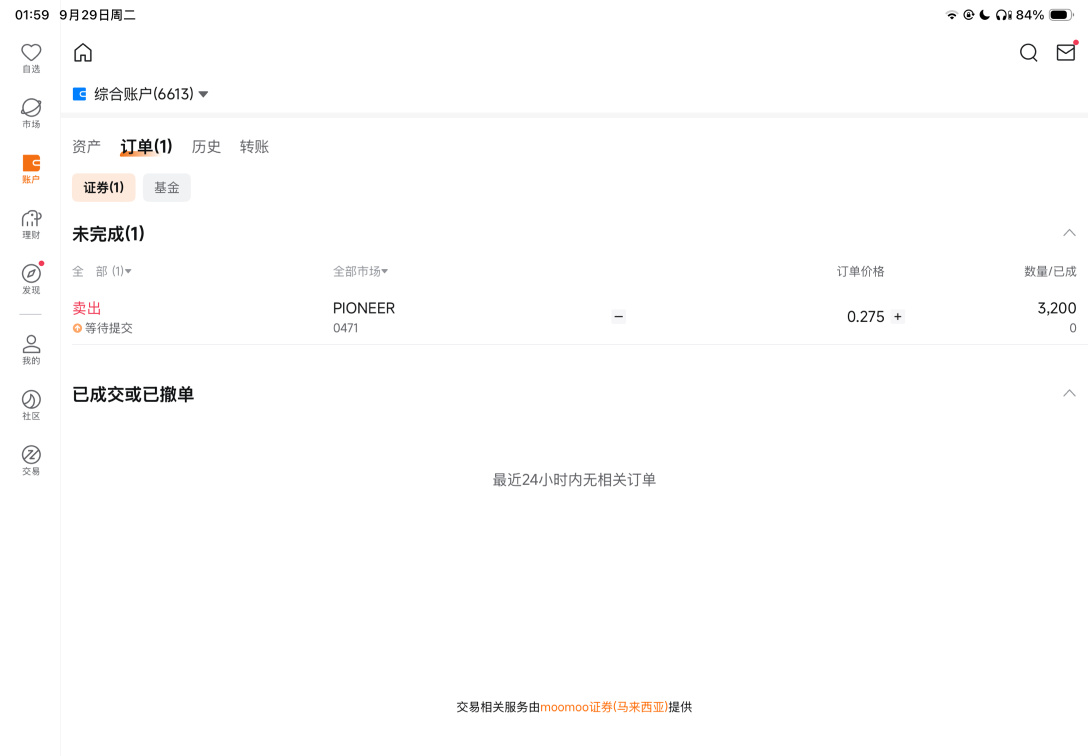Tap the order quantity 3,200
Viewport: 1088px width, 756px height.
1057,308
